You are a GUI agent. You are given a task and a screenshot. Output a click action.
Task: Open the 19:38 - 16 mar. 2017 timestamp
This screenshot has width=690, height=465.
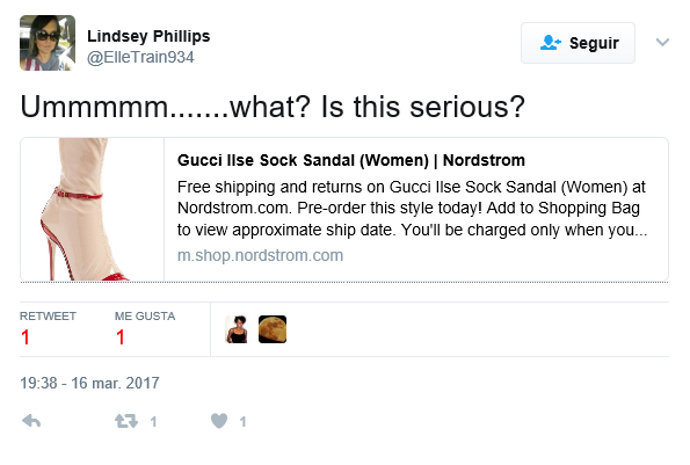click(89, 383)
